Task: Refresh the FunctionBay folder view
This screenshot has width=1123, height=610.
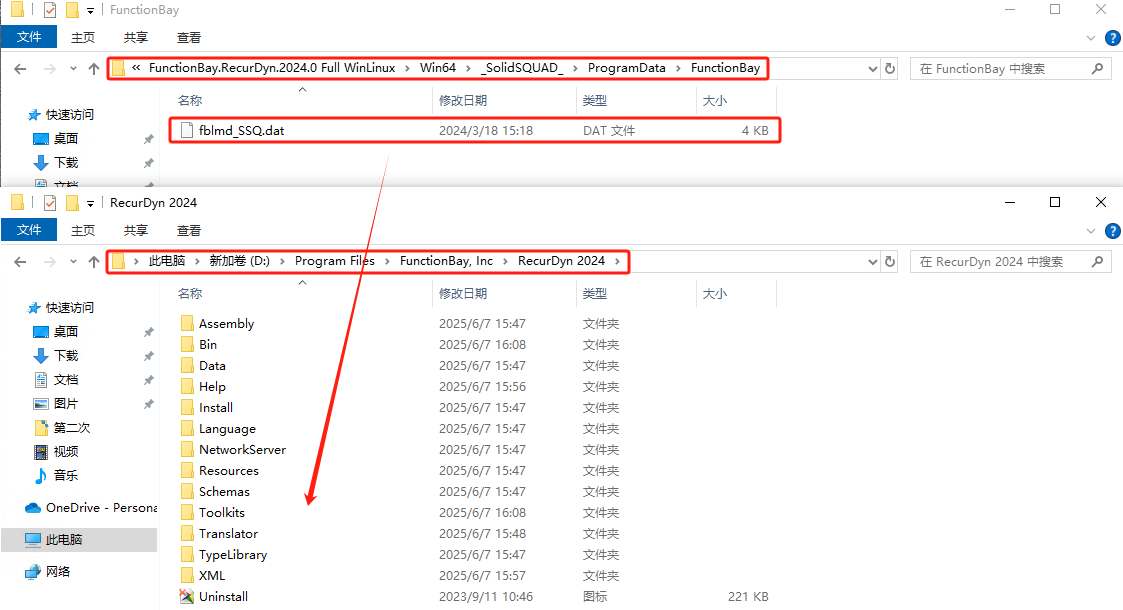Action: 890,69
